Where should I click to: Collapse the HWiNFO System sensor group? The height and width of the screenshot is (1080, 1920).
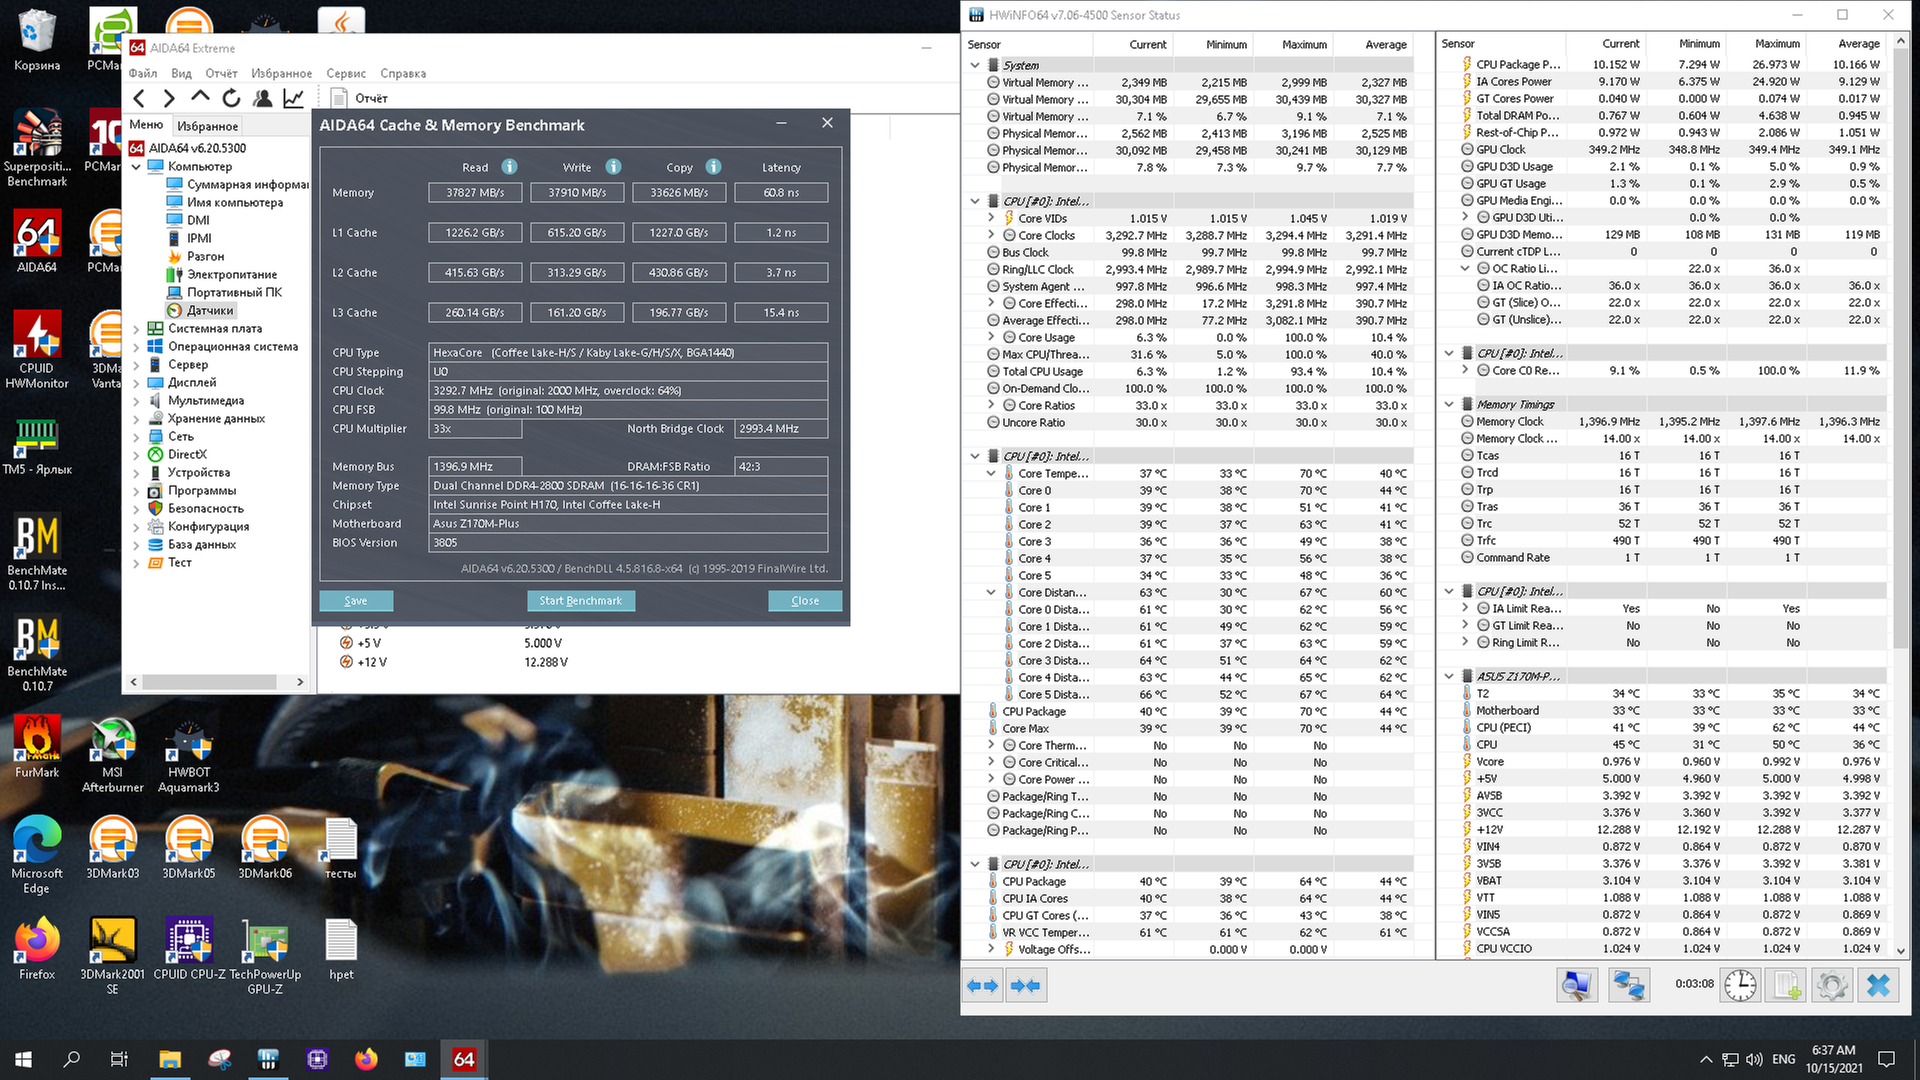pos(975,65)
